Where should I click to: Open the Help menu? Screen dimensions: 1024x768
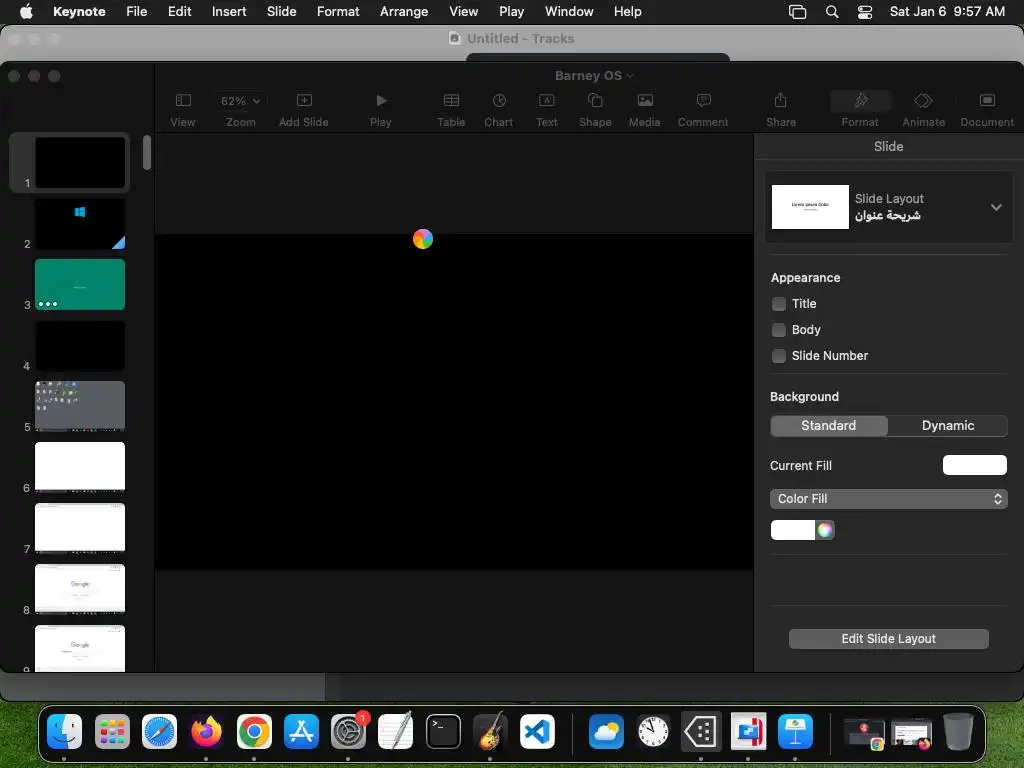pyautogui.click(x=628, y=12)
